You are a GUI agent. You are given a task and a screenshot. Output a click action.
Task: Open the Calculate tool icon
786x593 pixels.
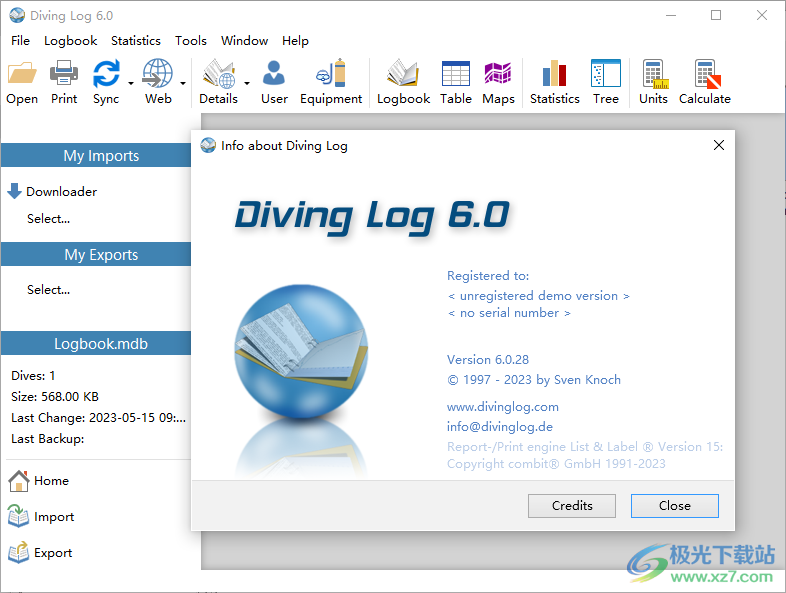707,74
